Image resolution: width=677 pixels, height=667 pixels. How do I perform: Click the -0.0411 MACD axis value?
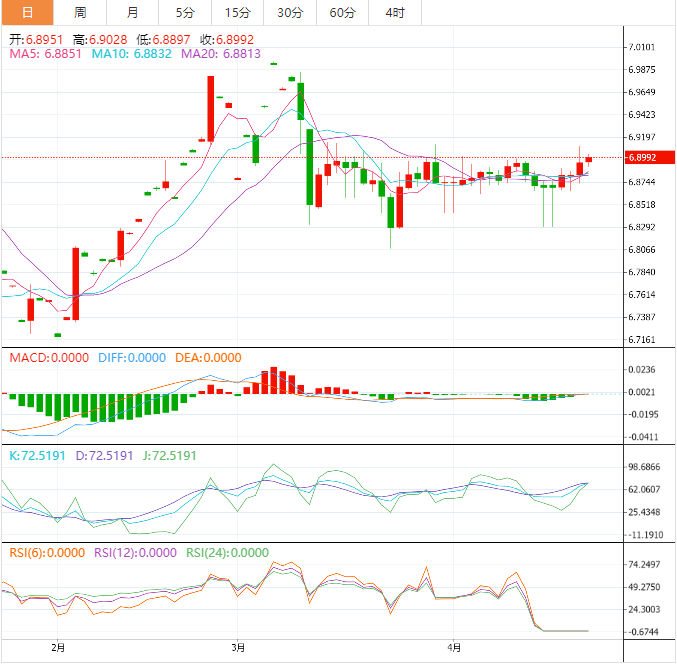point(643,437)
